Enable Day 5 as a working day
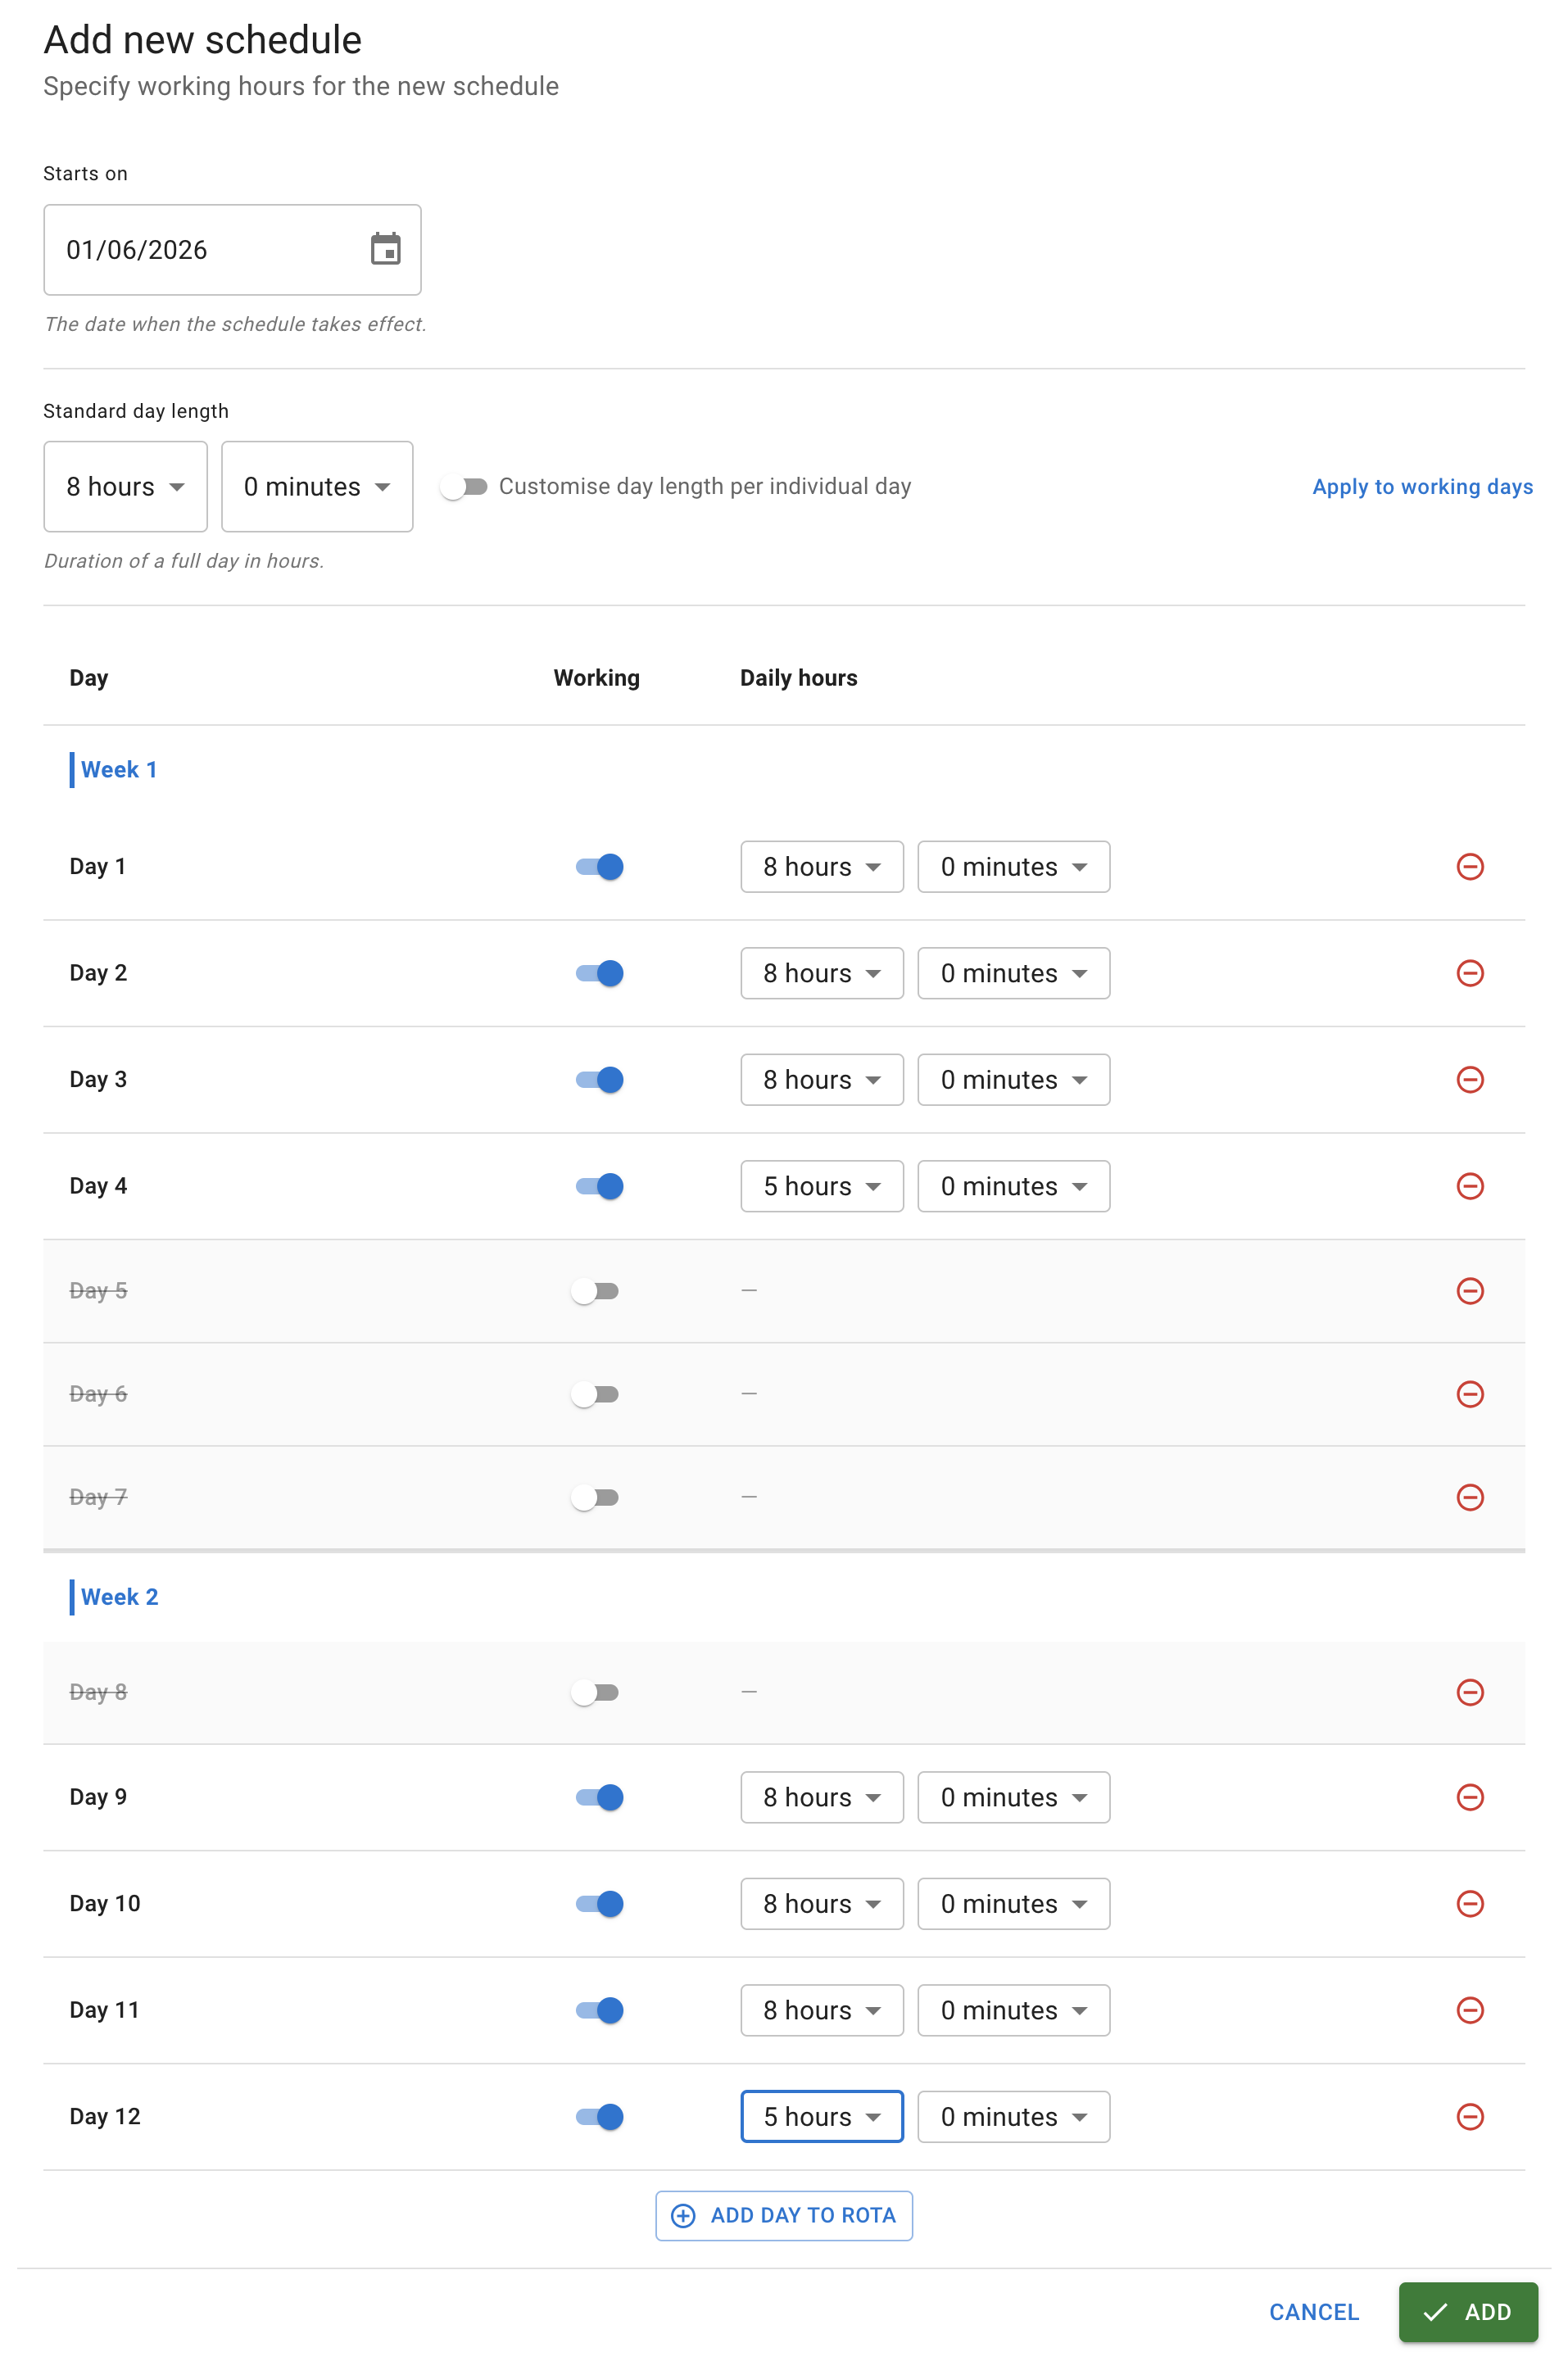Image resolution: width=1568 pixels, height=2379 pixels. point(595,1291)
